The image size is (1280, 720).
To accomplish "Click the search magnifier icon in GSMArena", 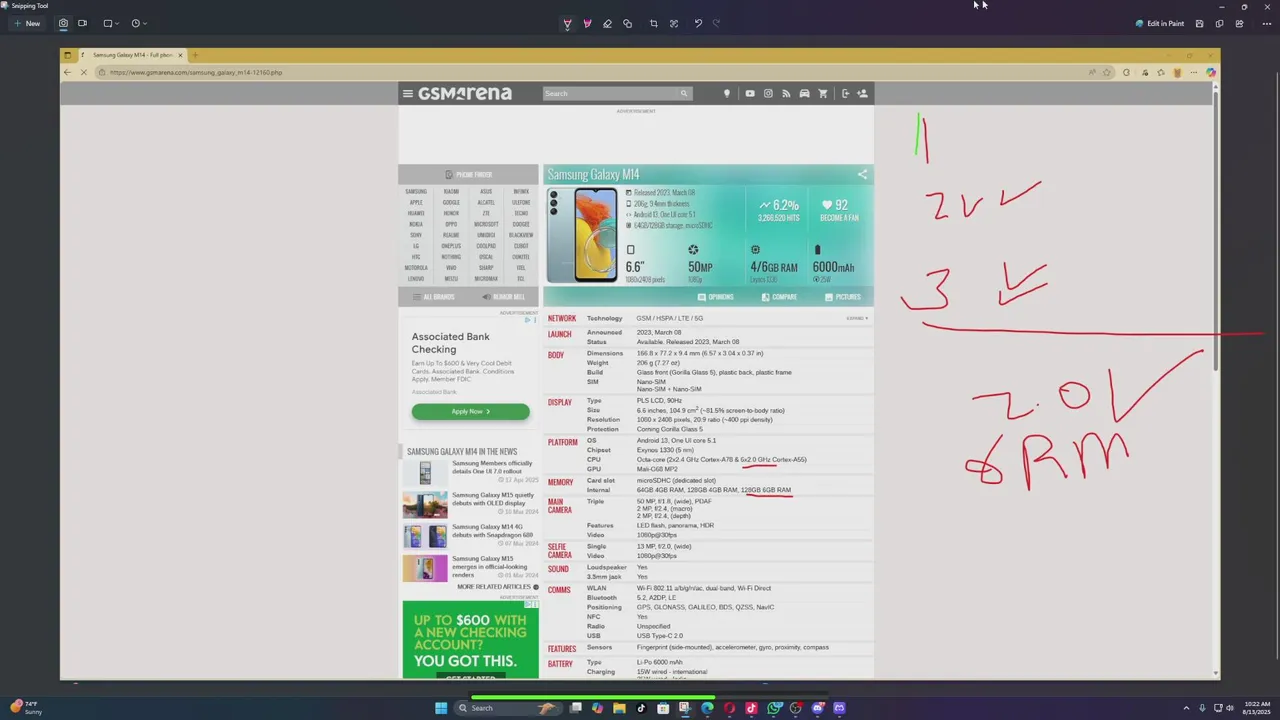I will click(x=684, y=93).
